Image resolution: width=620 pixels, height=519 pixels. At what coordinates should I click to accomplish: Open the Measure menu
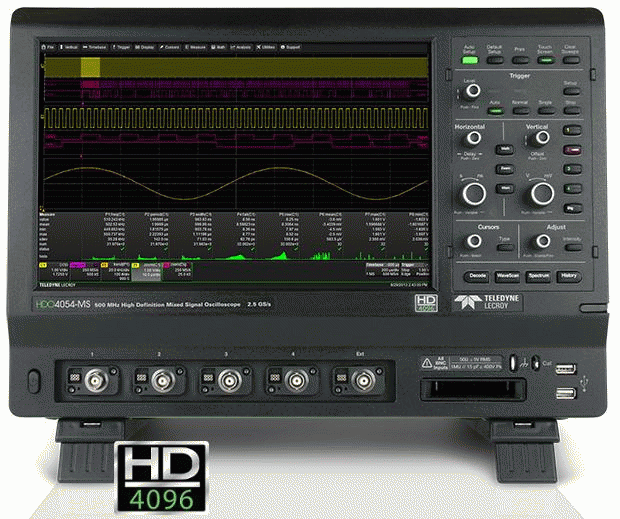pos(195,47)
